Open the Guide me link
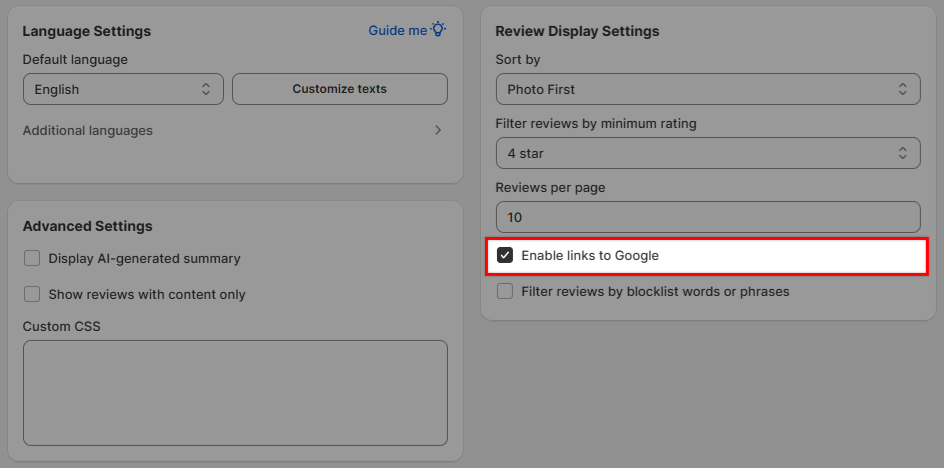Viewport: 944px width, 468px height. tap(398, 30)
